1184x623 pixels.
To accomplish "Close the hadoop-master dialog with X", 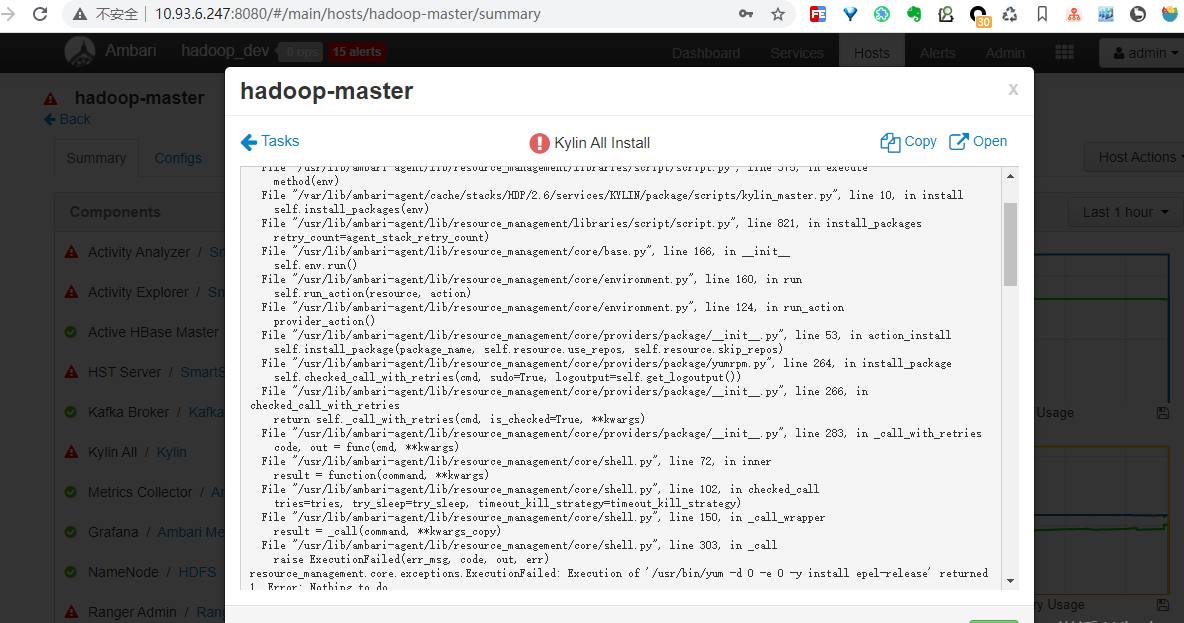I will tap(1013, 90).
